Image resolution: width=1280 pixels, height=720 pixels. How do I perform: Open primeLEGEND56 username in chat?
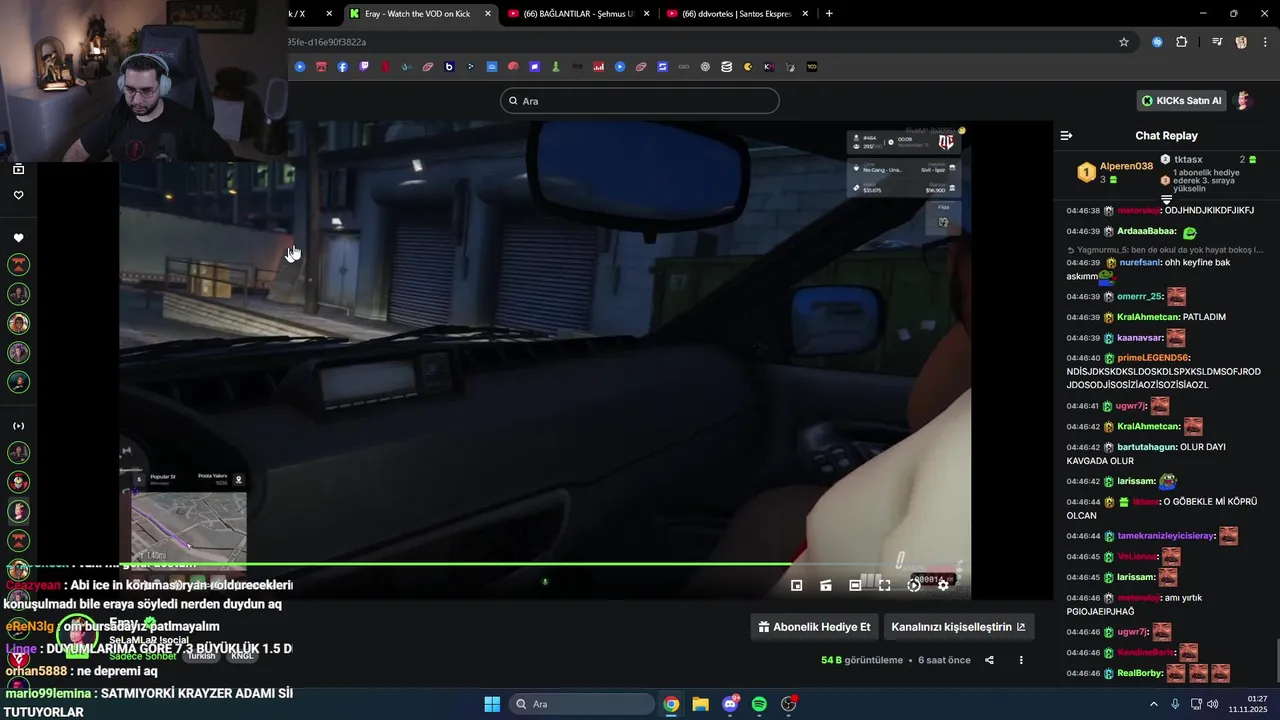[x=1152, y=358]
